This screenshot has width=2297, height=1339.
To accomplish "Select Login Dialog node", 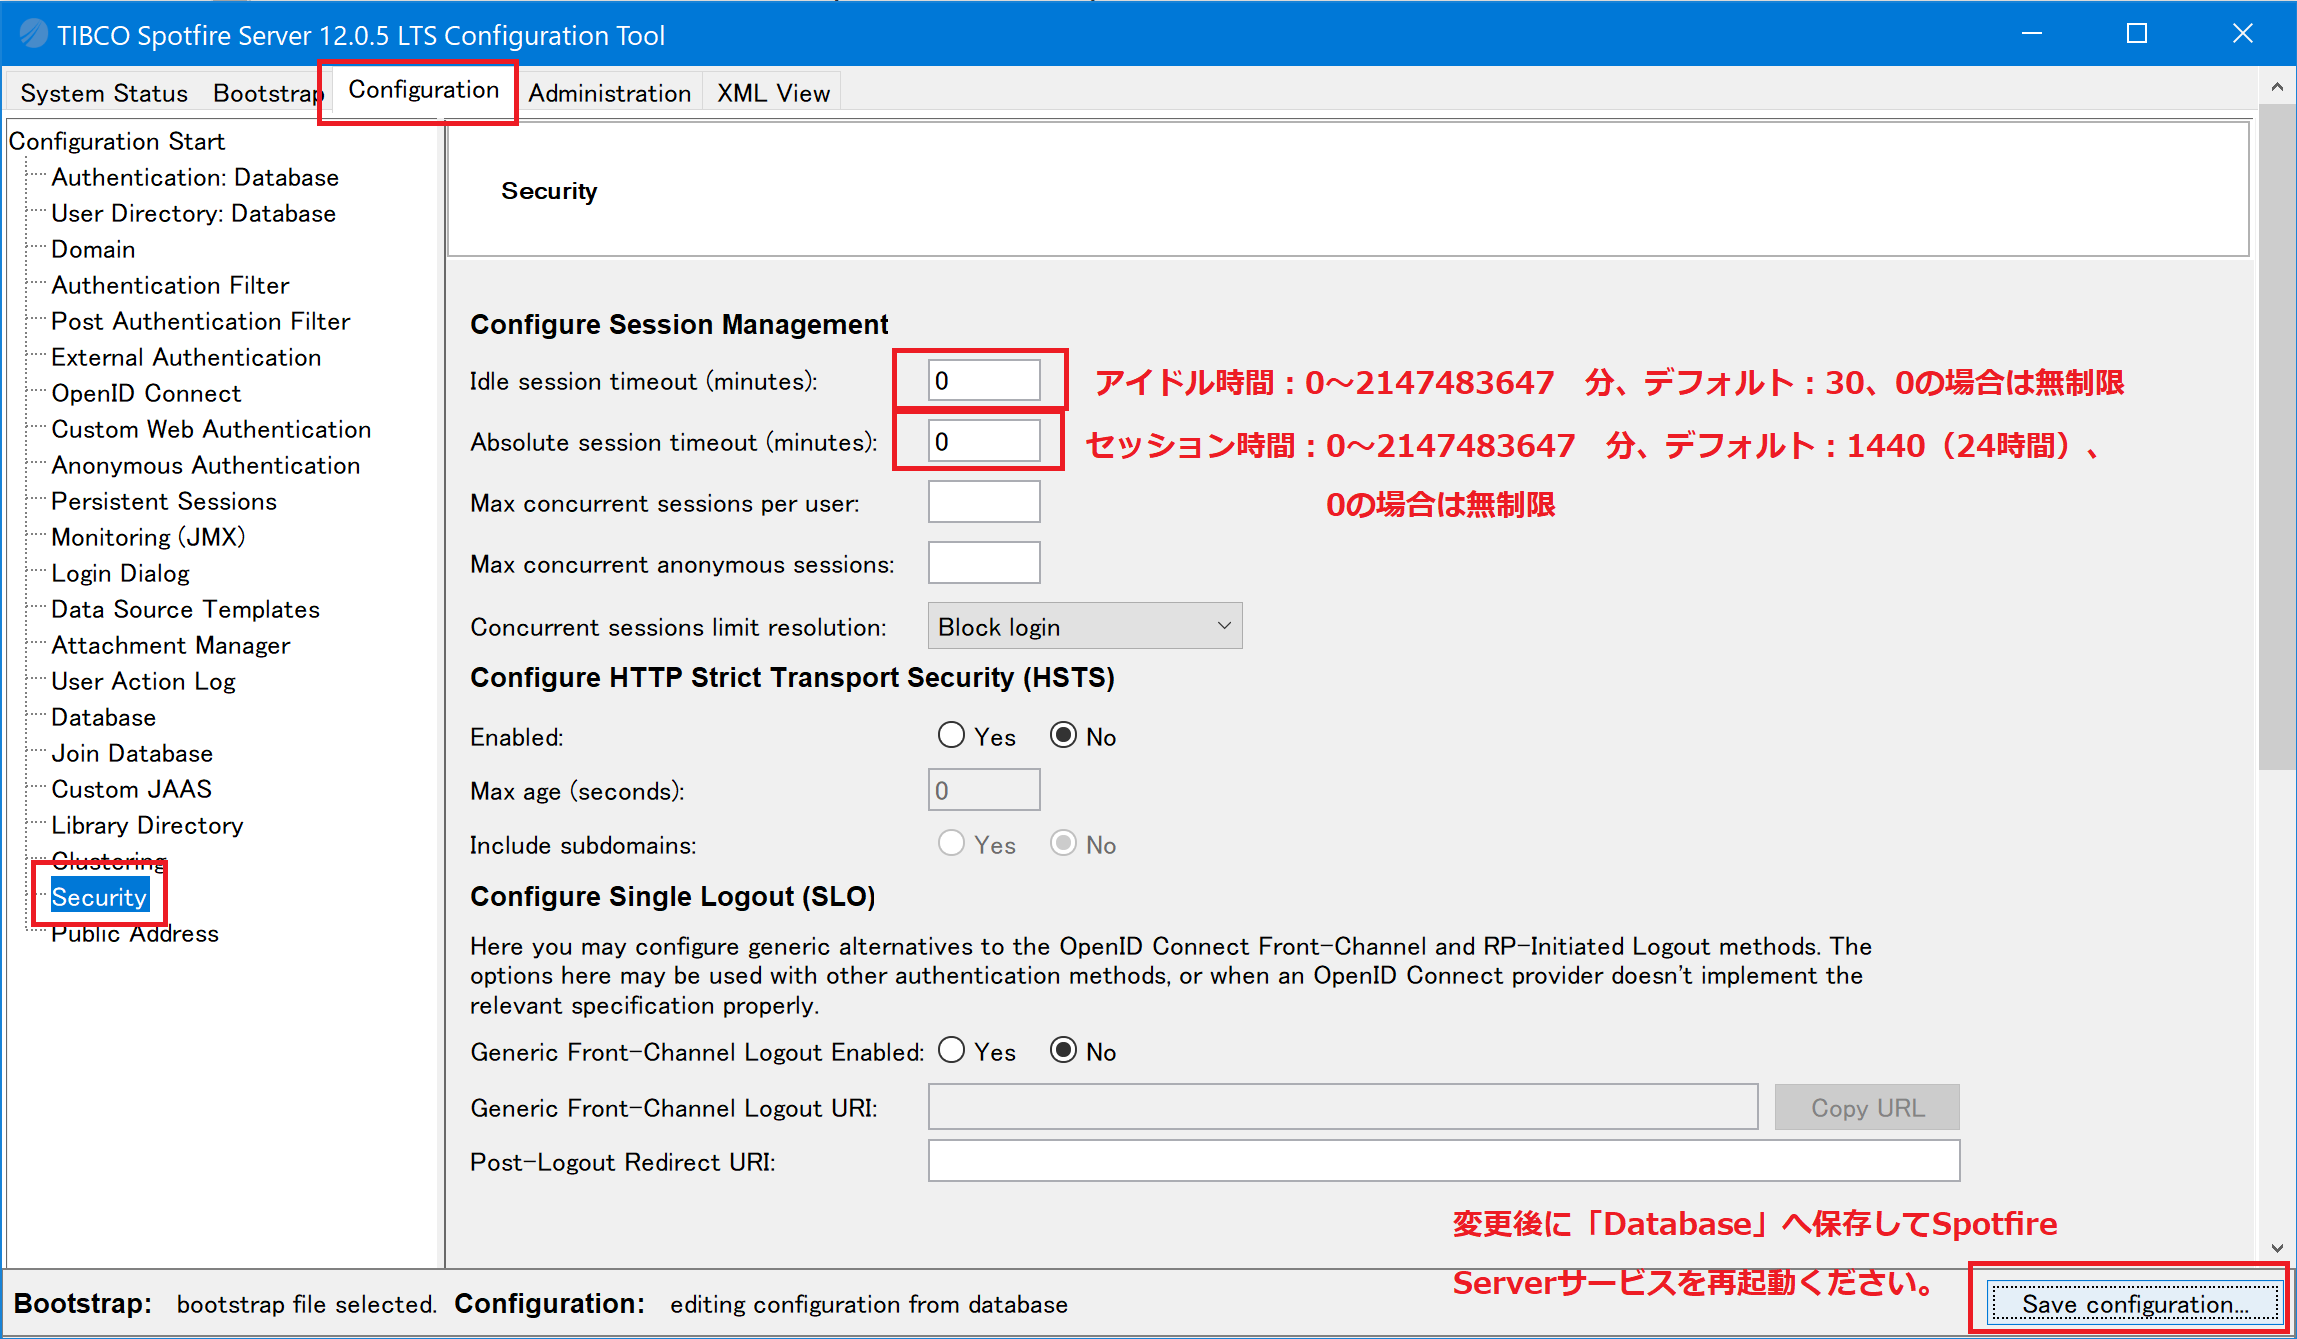I will [120, 573].
